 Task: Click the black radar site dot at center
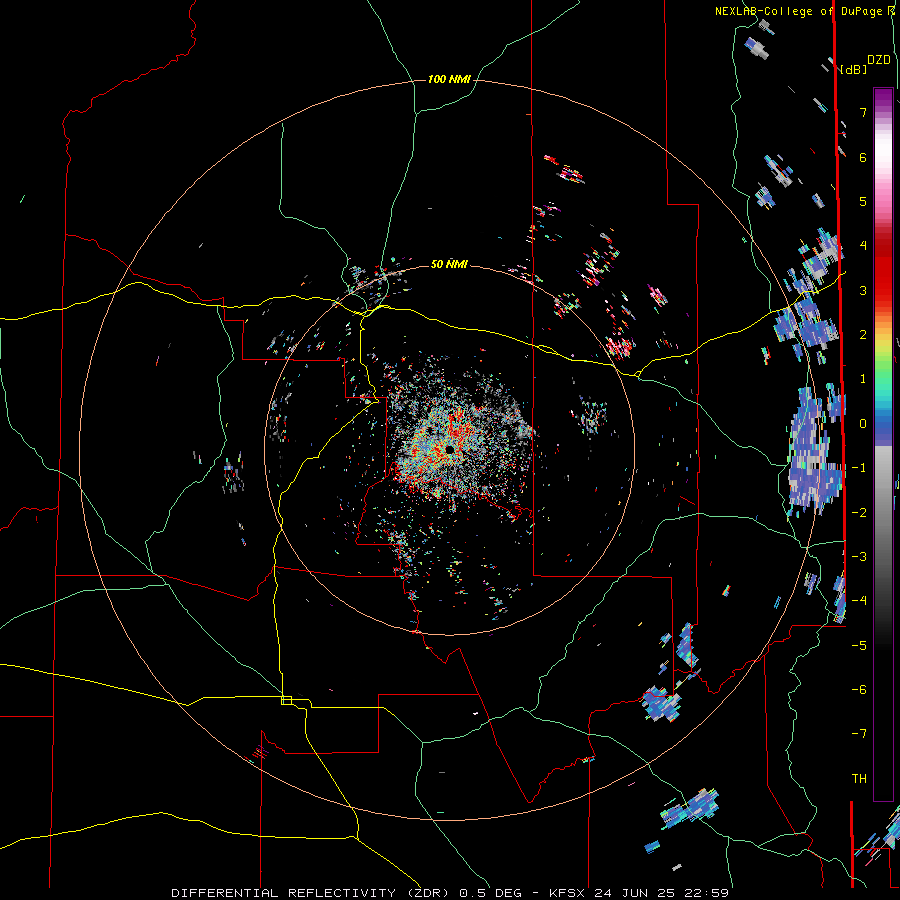click(x=449, y=449)
